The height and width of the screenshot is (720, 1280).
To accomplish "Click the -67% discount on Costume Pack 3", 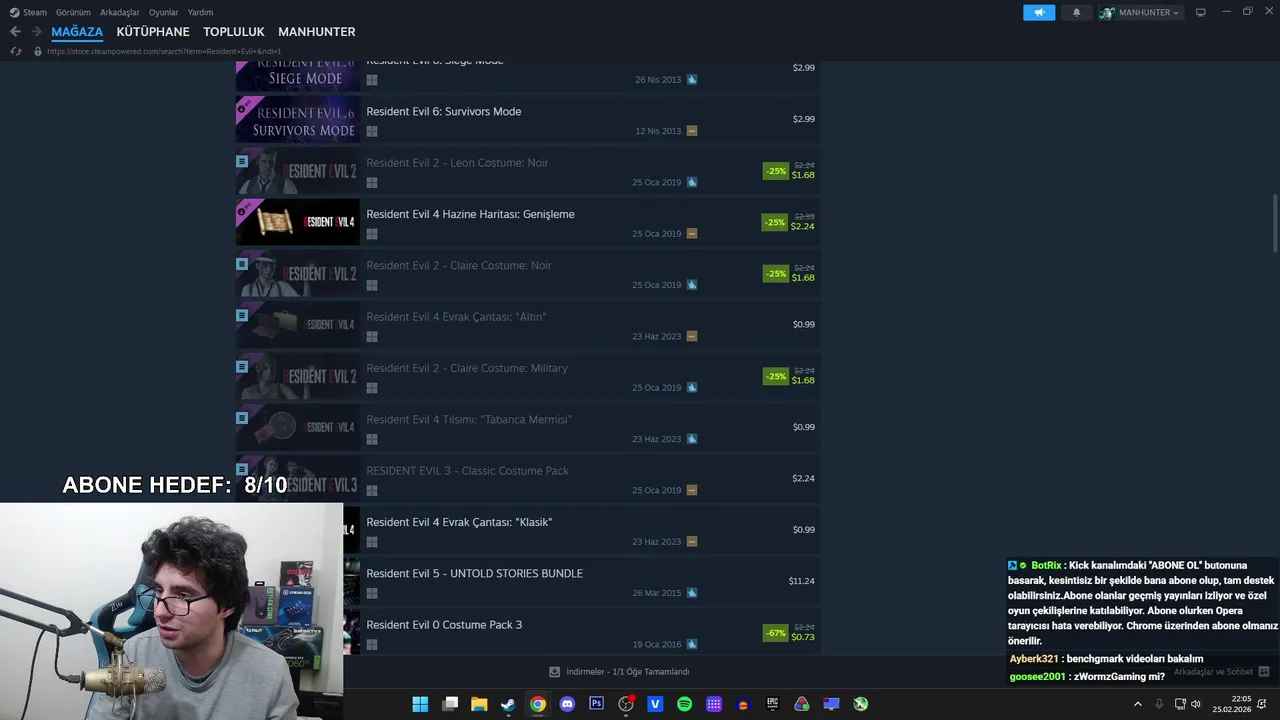I will pyautogui.click(x=775, y=633).
